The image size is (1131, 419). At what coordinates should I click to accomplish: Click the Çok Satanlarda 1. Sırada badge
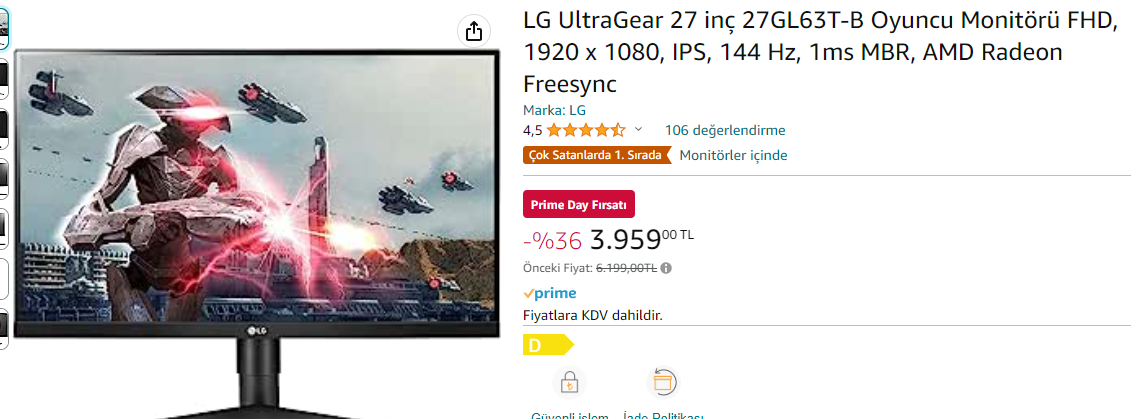[597, 155]
